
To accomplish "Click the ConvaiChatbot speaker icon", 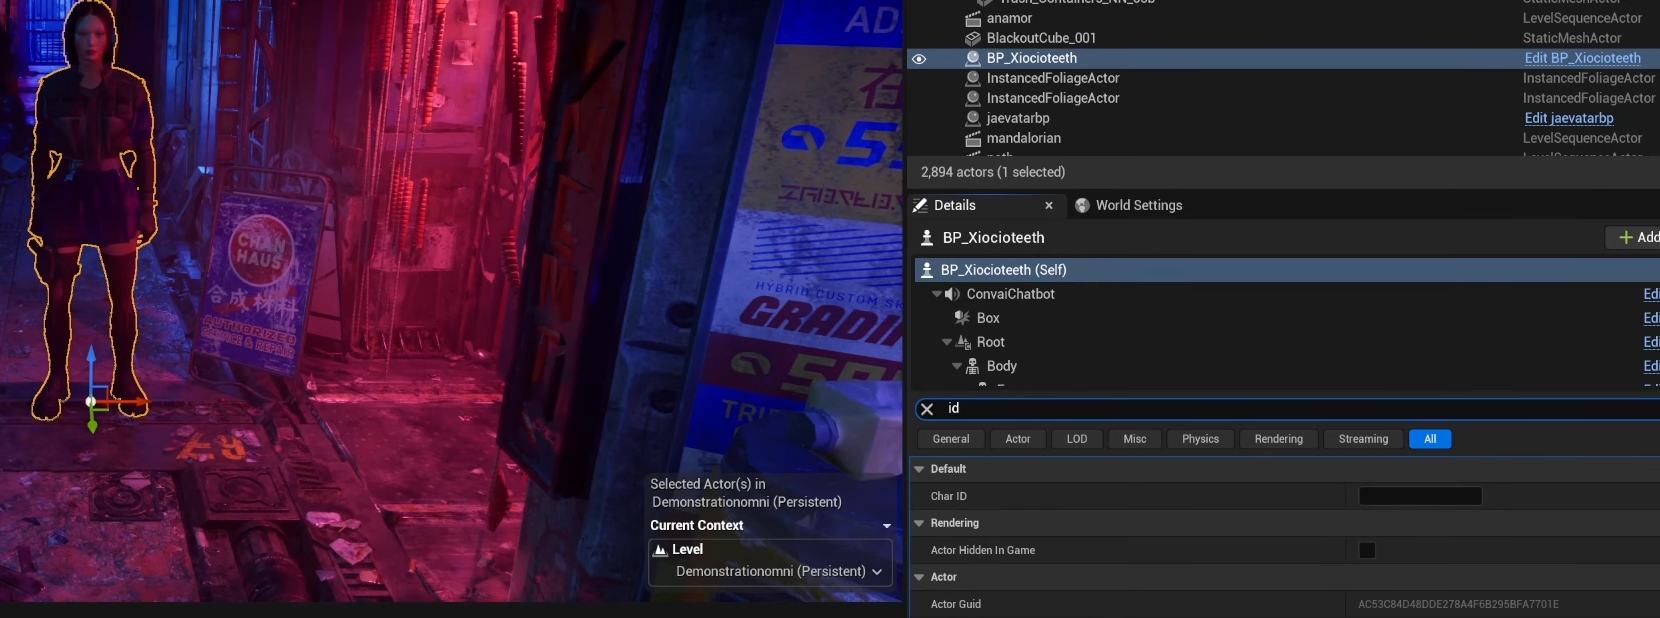I will coord(953,294).
